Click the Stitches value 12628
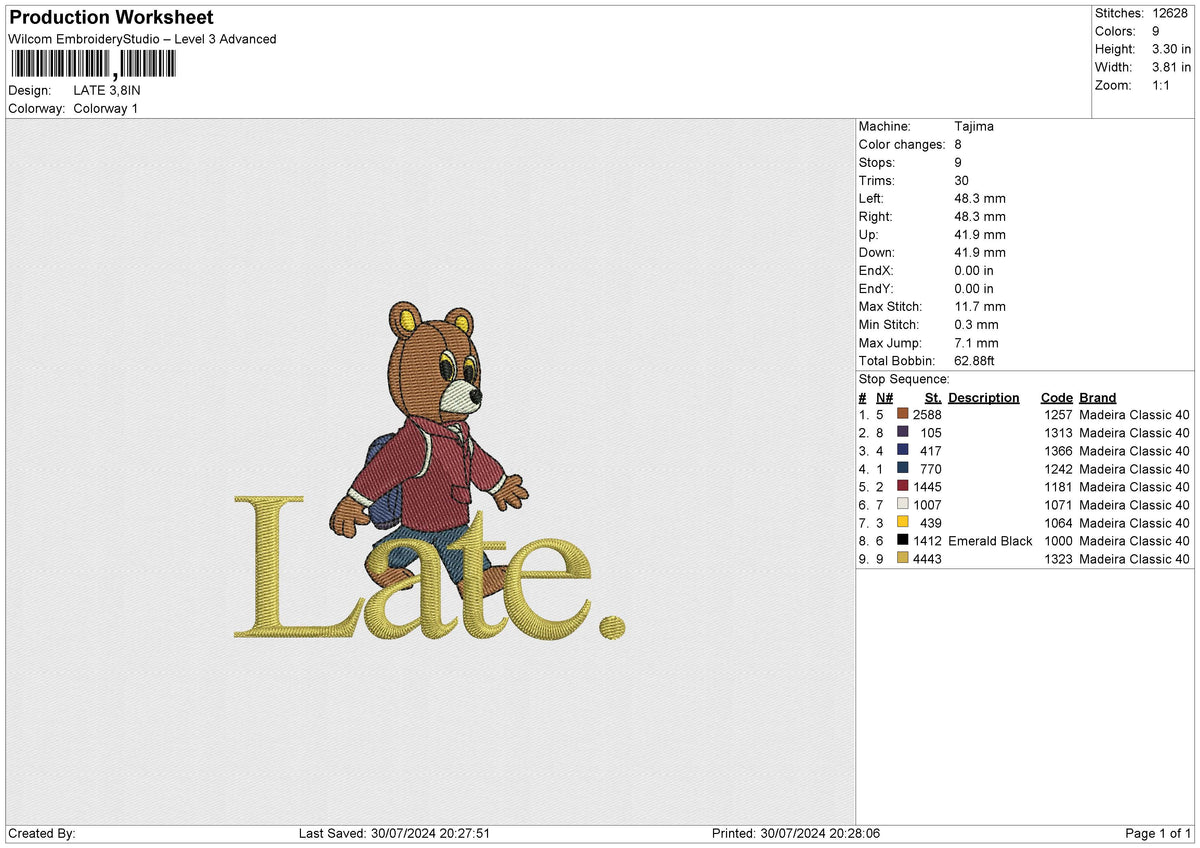Image resolution: width=1200 pixels, height=848 pixels. click(x=1171, y=13)
